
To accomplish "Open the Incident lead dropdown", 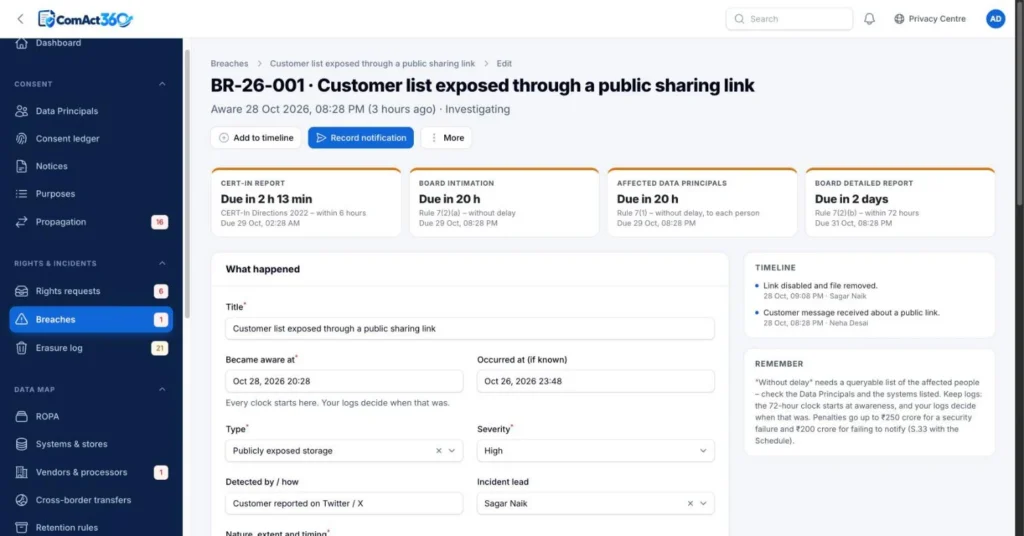I will click(x=703, y=503).
